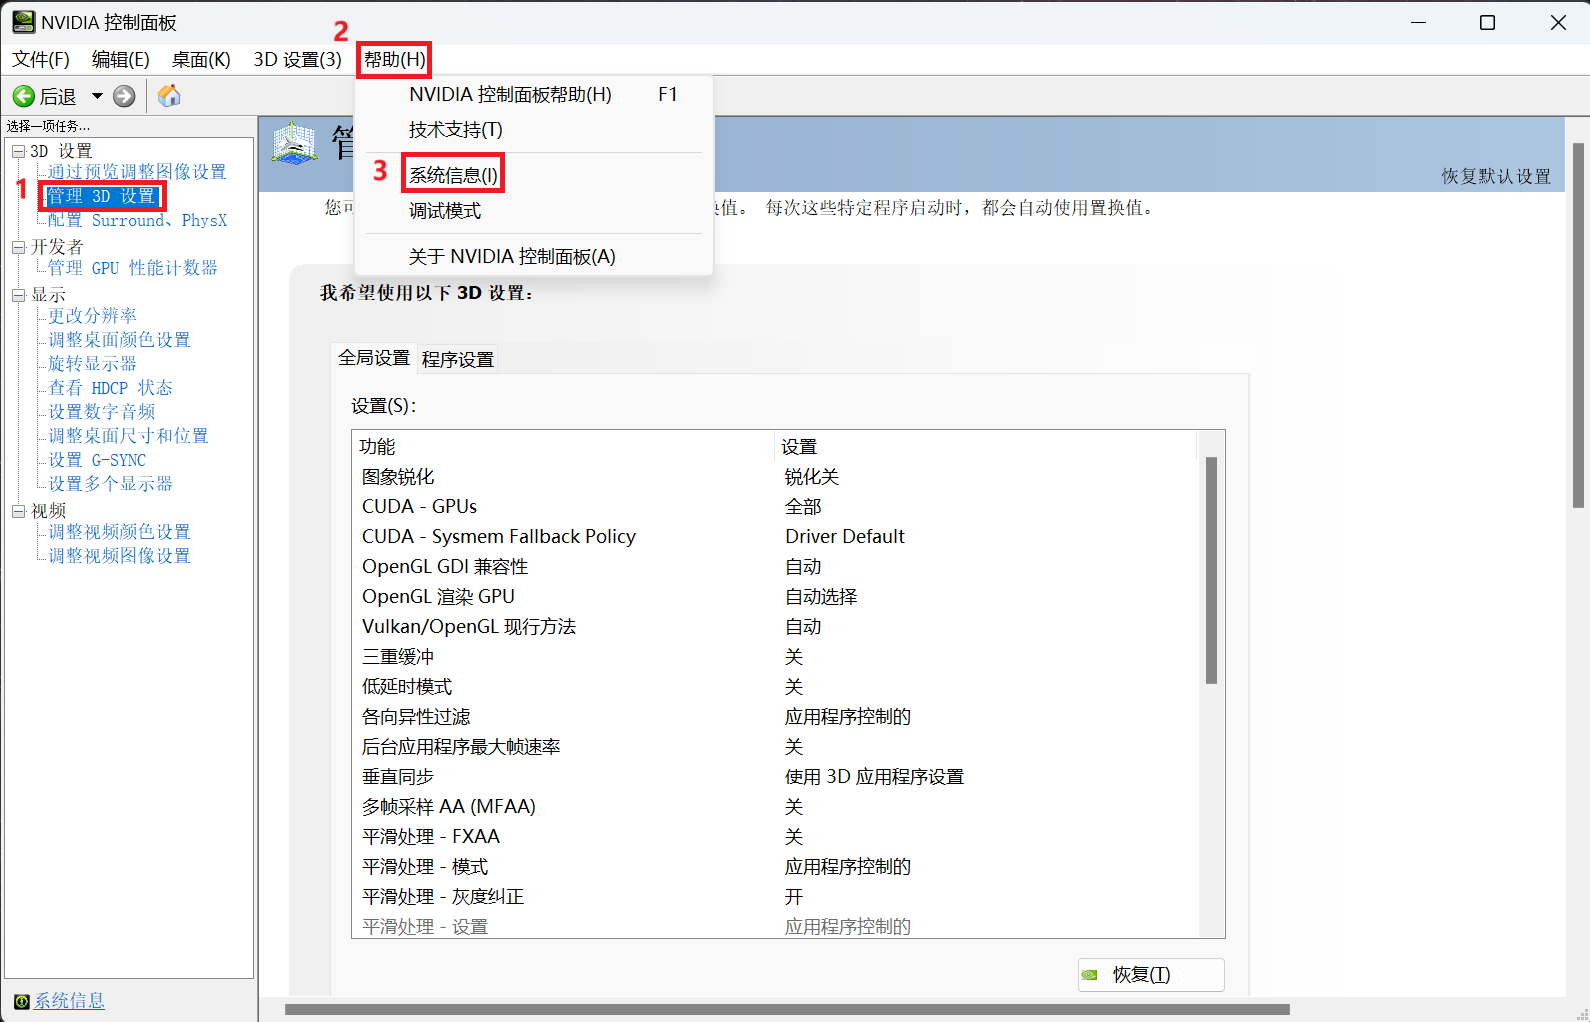This screenshot has height=1022, width=1590.
Task: Select Vulkan/OpenGL 现行方法 row
Action: point(775,627)
